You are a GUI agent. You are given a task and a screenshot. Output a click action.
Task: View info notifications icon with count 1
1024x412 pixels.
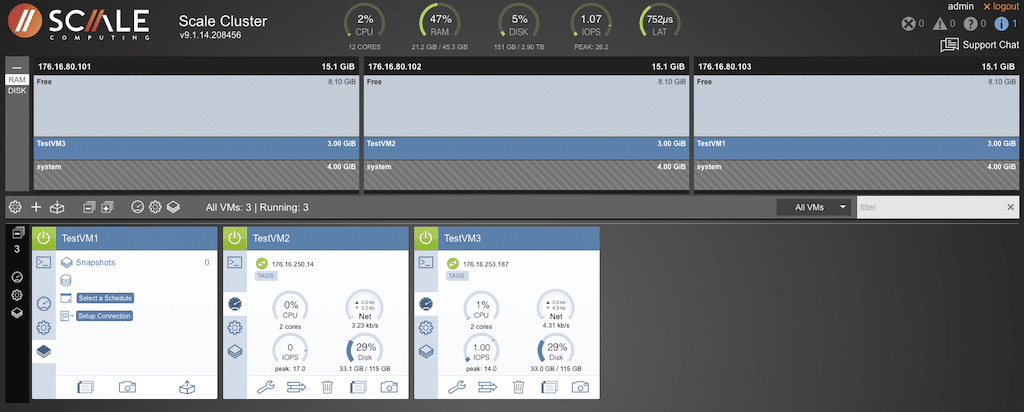coord(1000,24)
